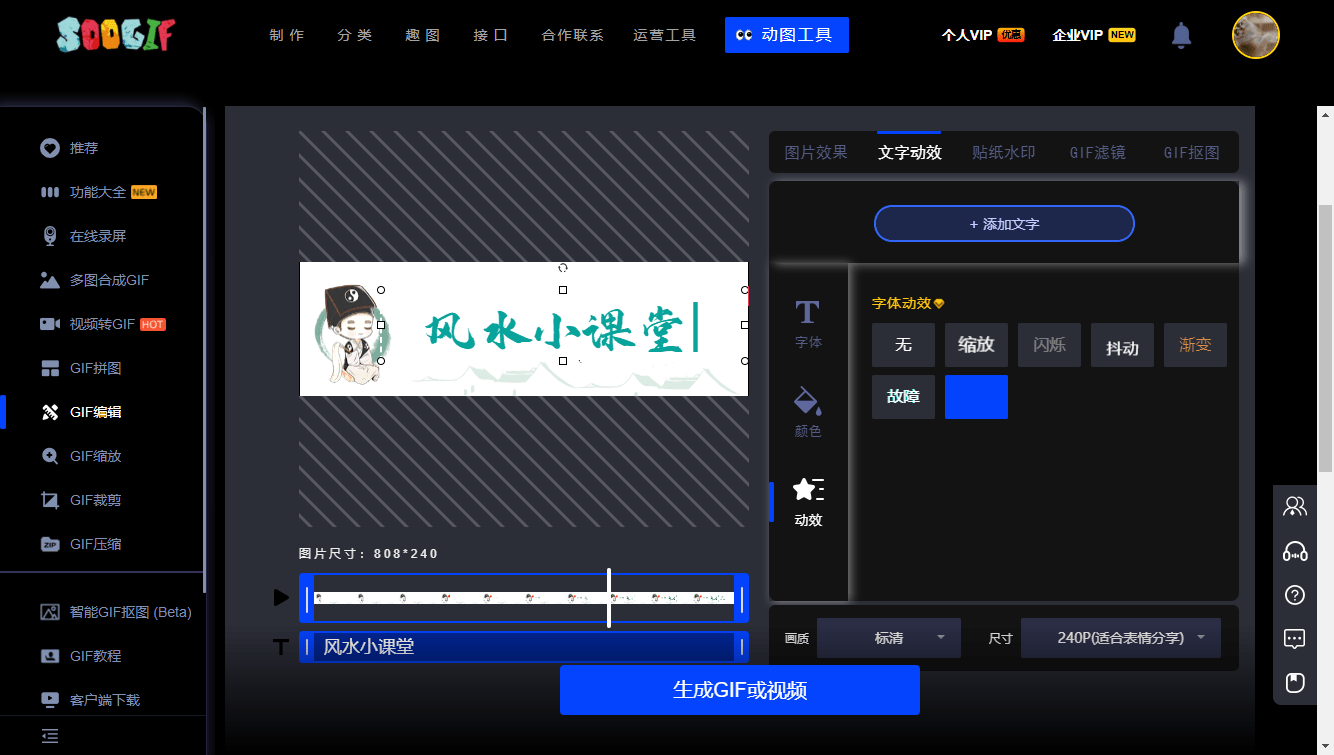The height and width of the screenshot is (755, 1334).
Task: Expand the 画质 quality dropdown
Action: click(x=888, y=638)
